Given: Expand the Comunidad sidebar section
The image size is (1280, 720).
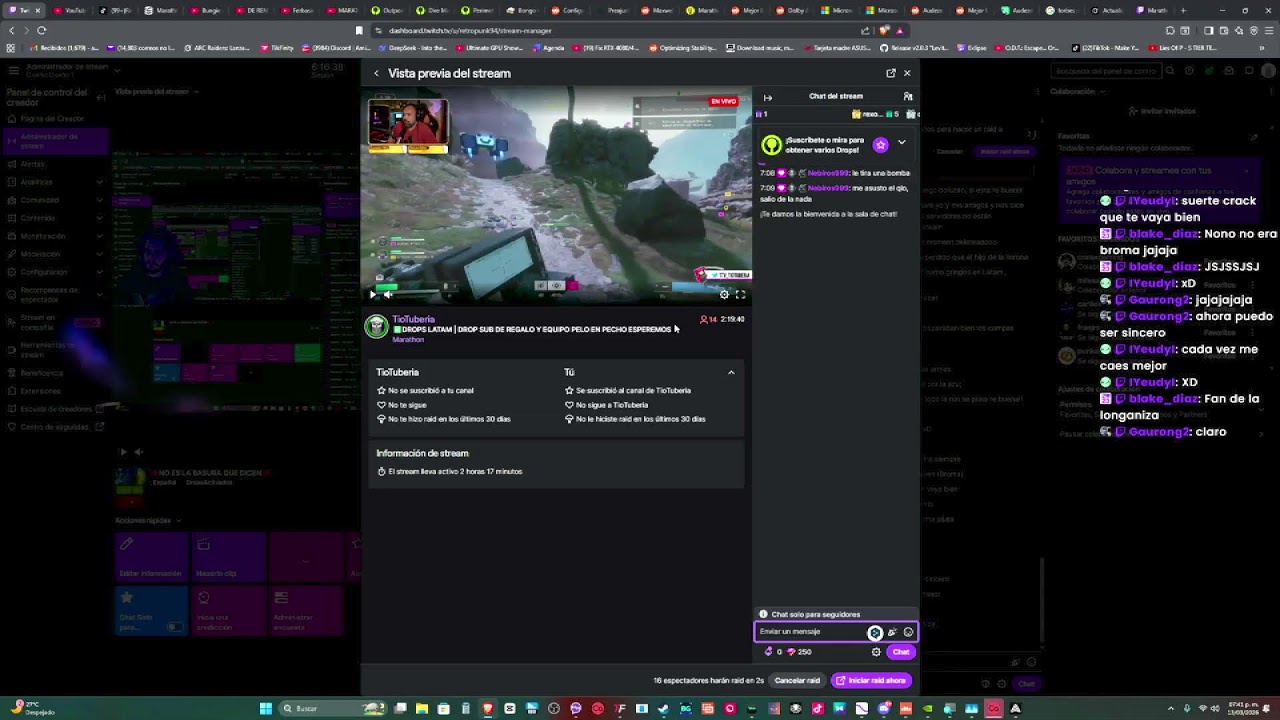Looking at the screenshot, I should (x=56, y=200).
